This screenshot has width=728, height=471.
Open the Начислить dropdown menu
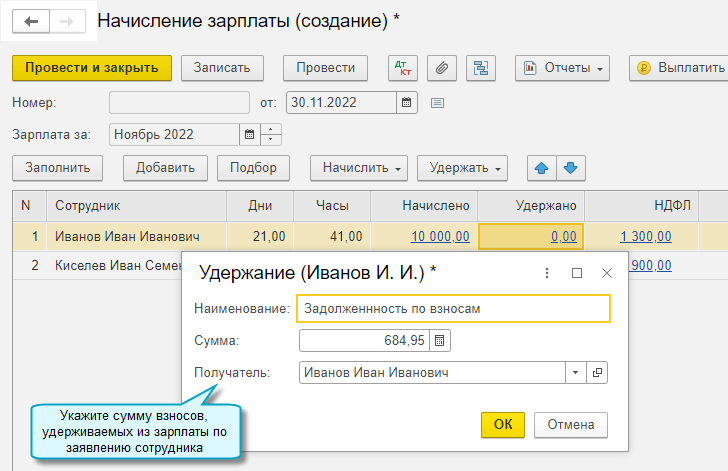click(x=359, y=168)
